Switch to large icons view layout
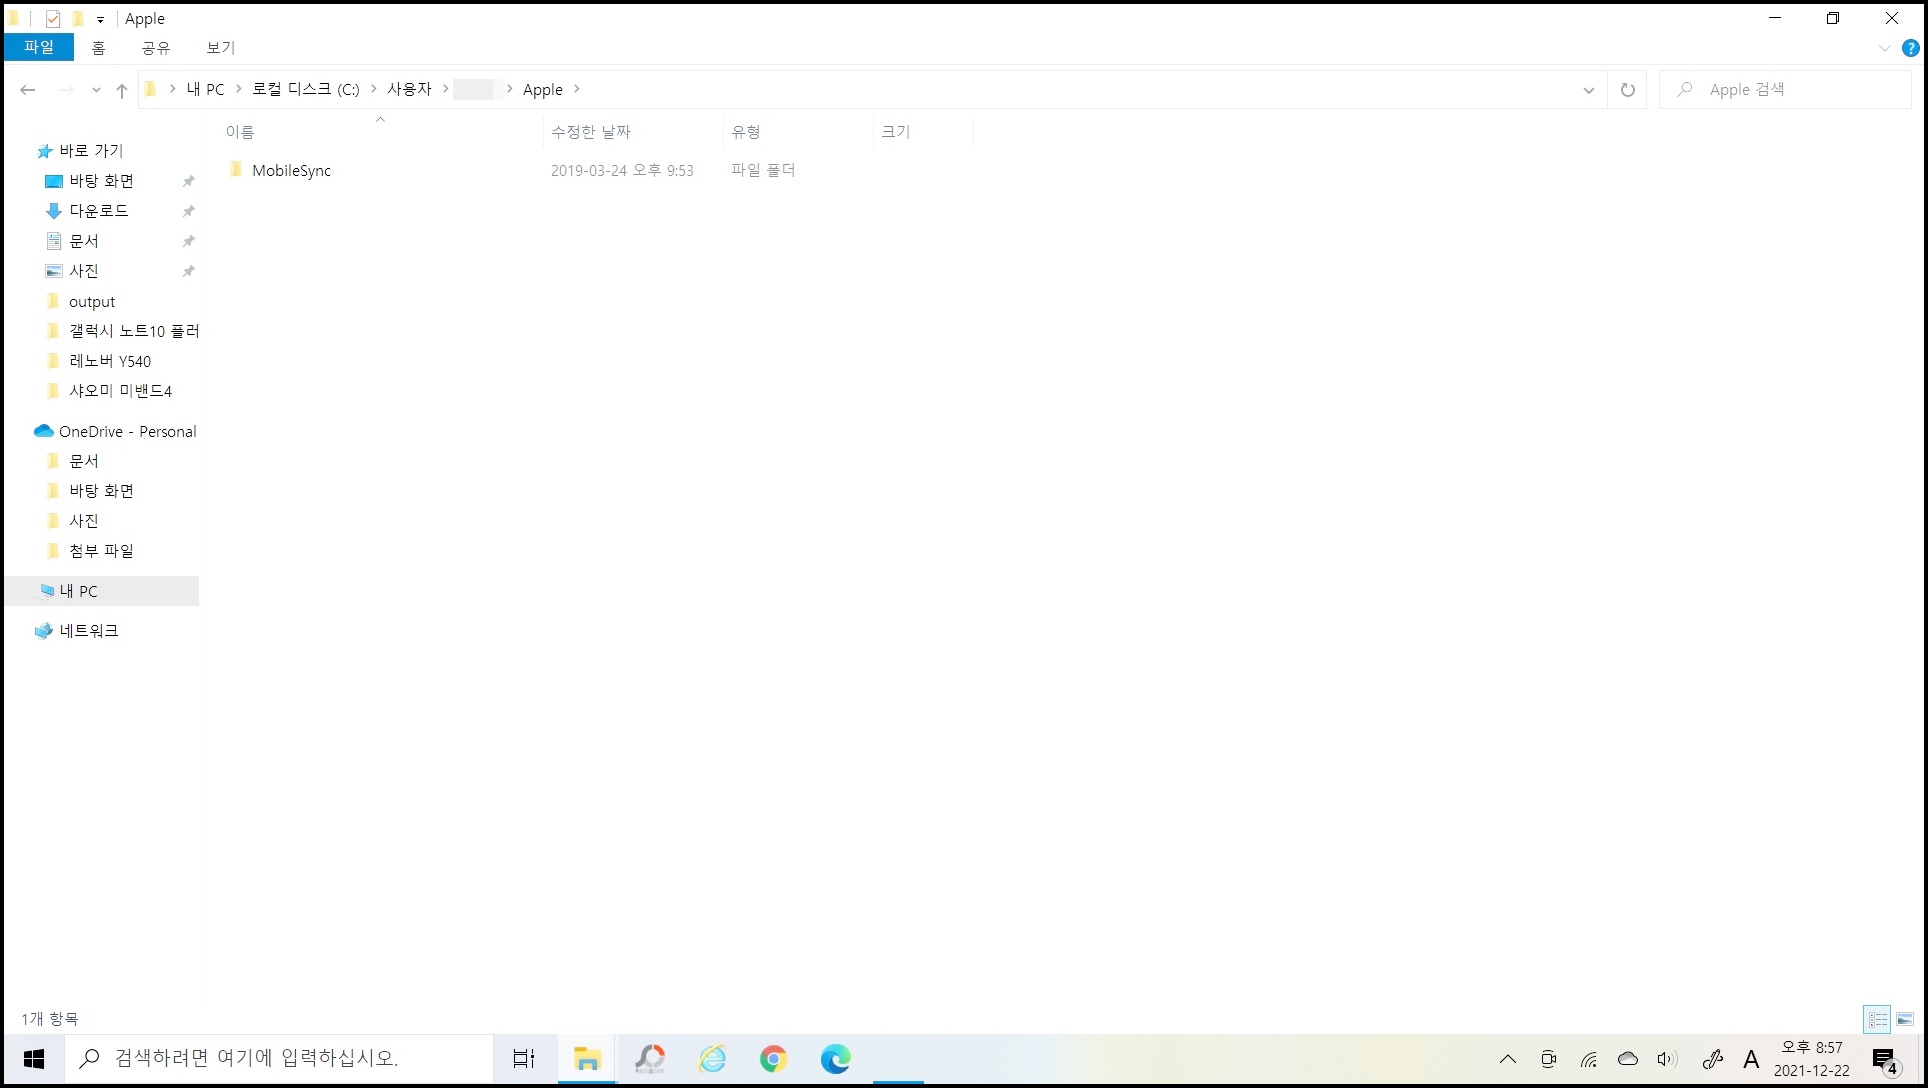The height and width of the screenshot is (1088, 1928). click(1905, 1019)
